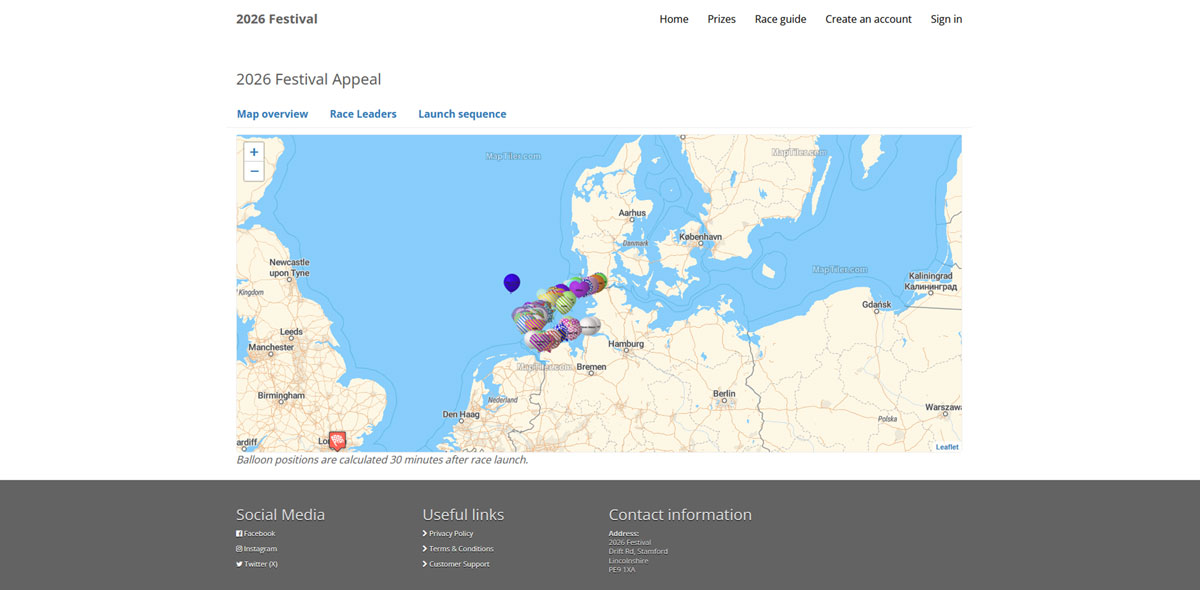1200x590 pixels.
Task: Zoom in on the map
Action: [254, 152]
